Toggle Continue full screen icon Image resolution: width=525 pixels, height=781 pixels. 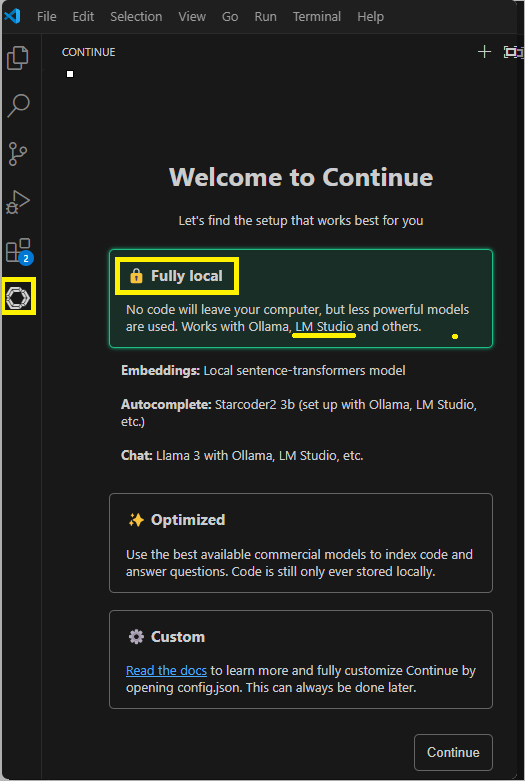coord(513,52)
